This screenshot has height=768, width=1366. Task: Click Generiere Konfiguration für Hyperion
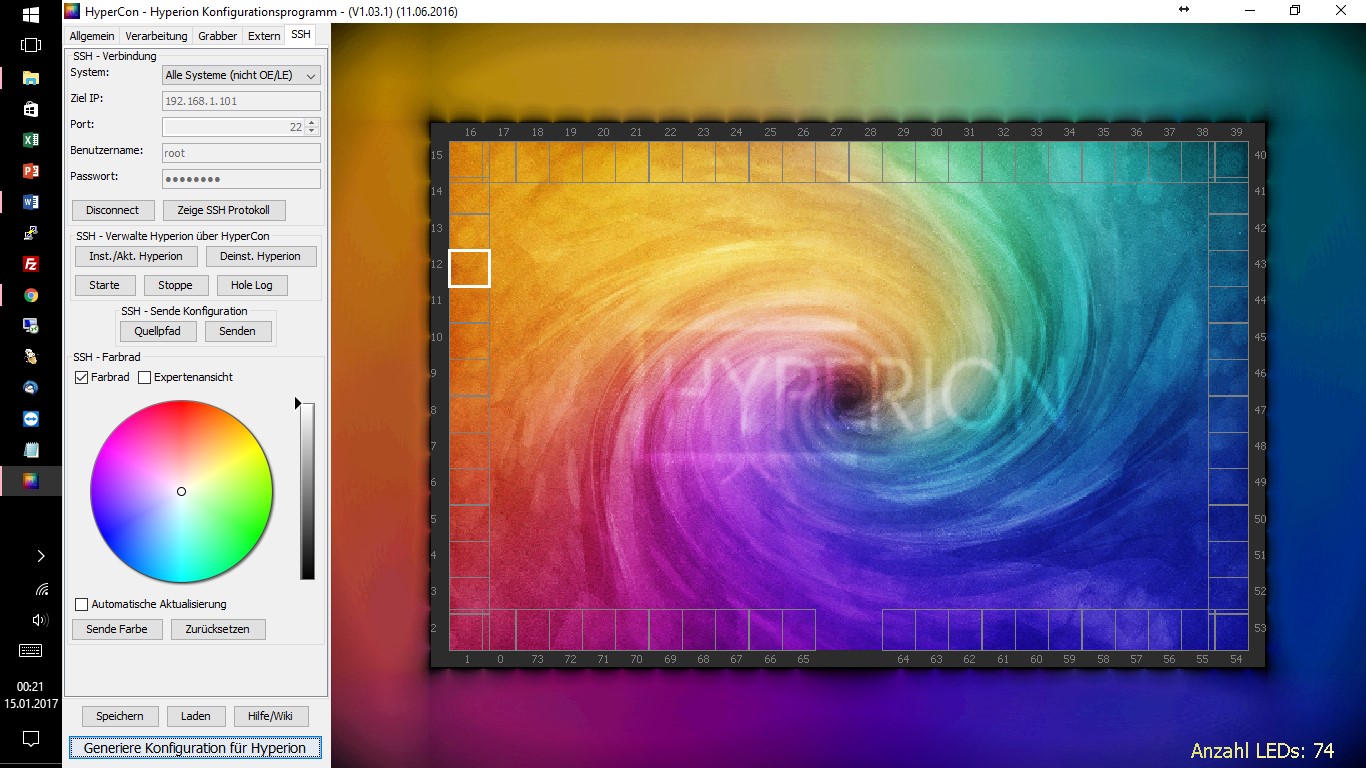point(195,748)
